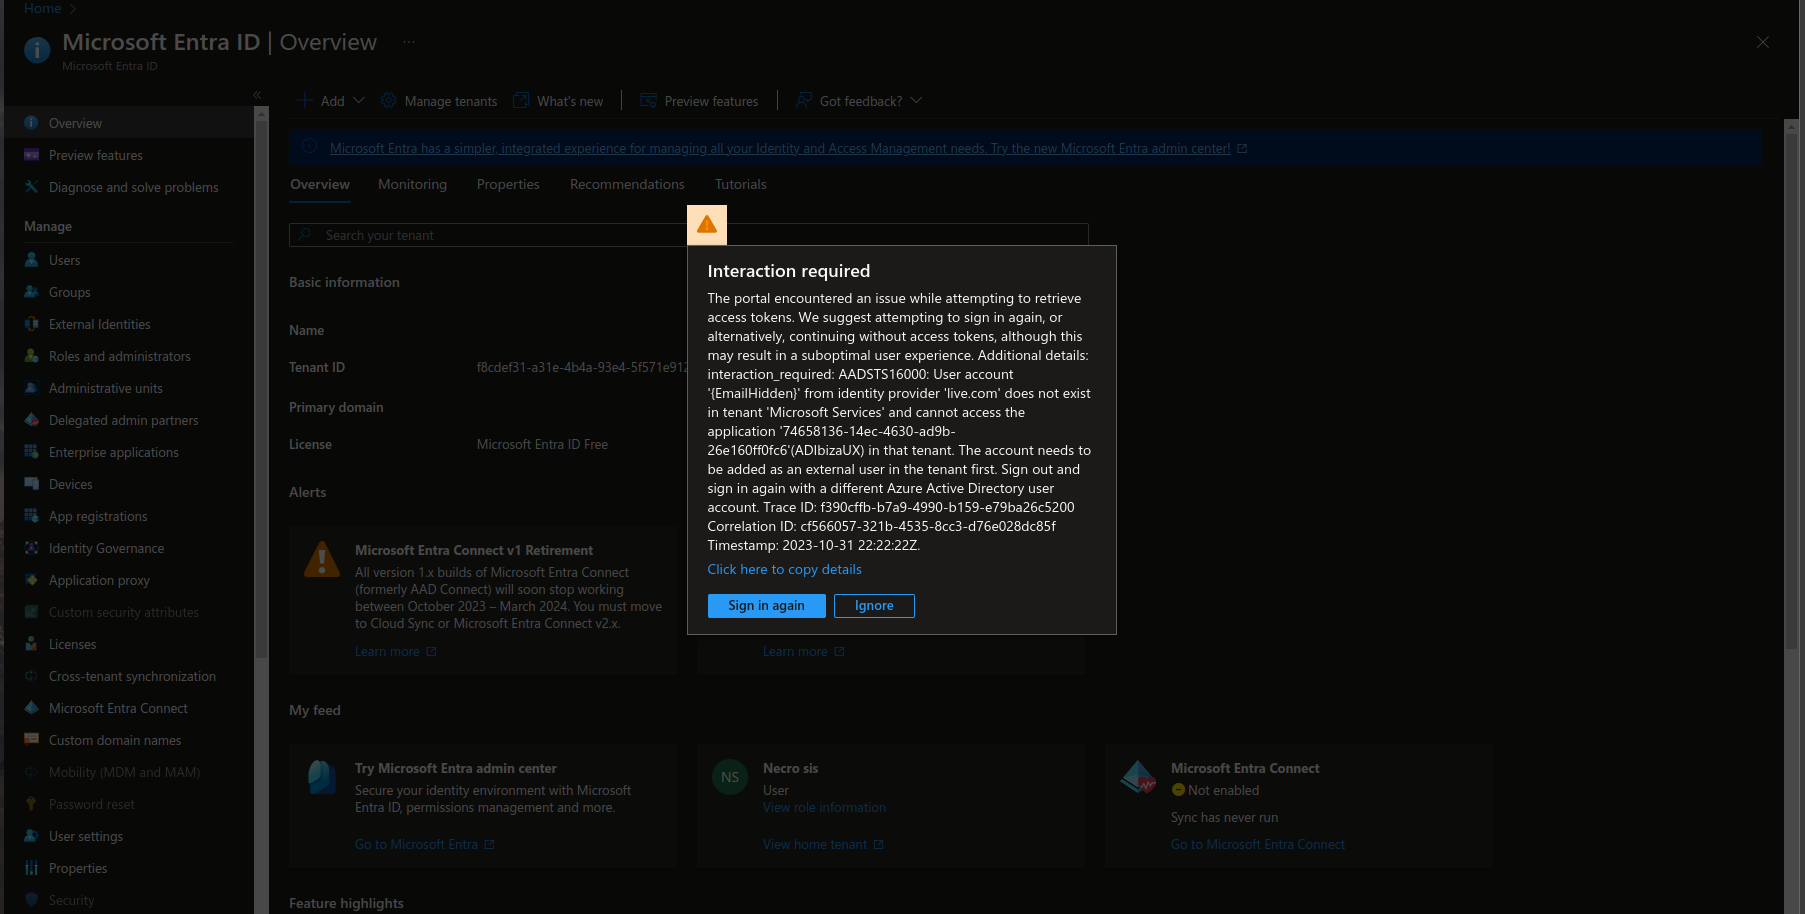Open Groups icon in sidebar
The width and height of the screenshot is (1805, 914).
[x=31, y=292]
